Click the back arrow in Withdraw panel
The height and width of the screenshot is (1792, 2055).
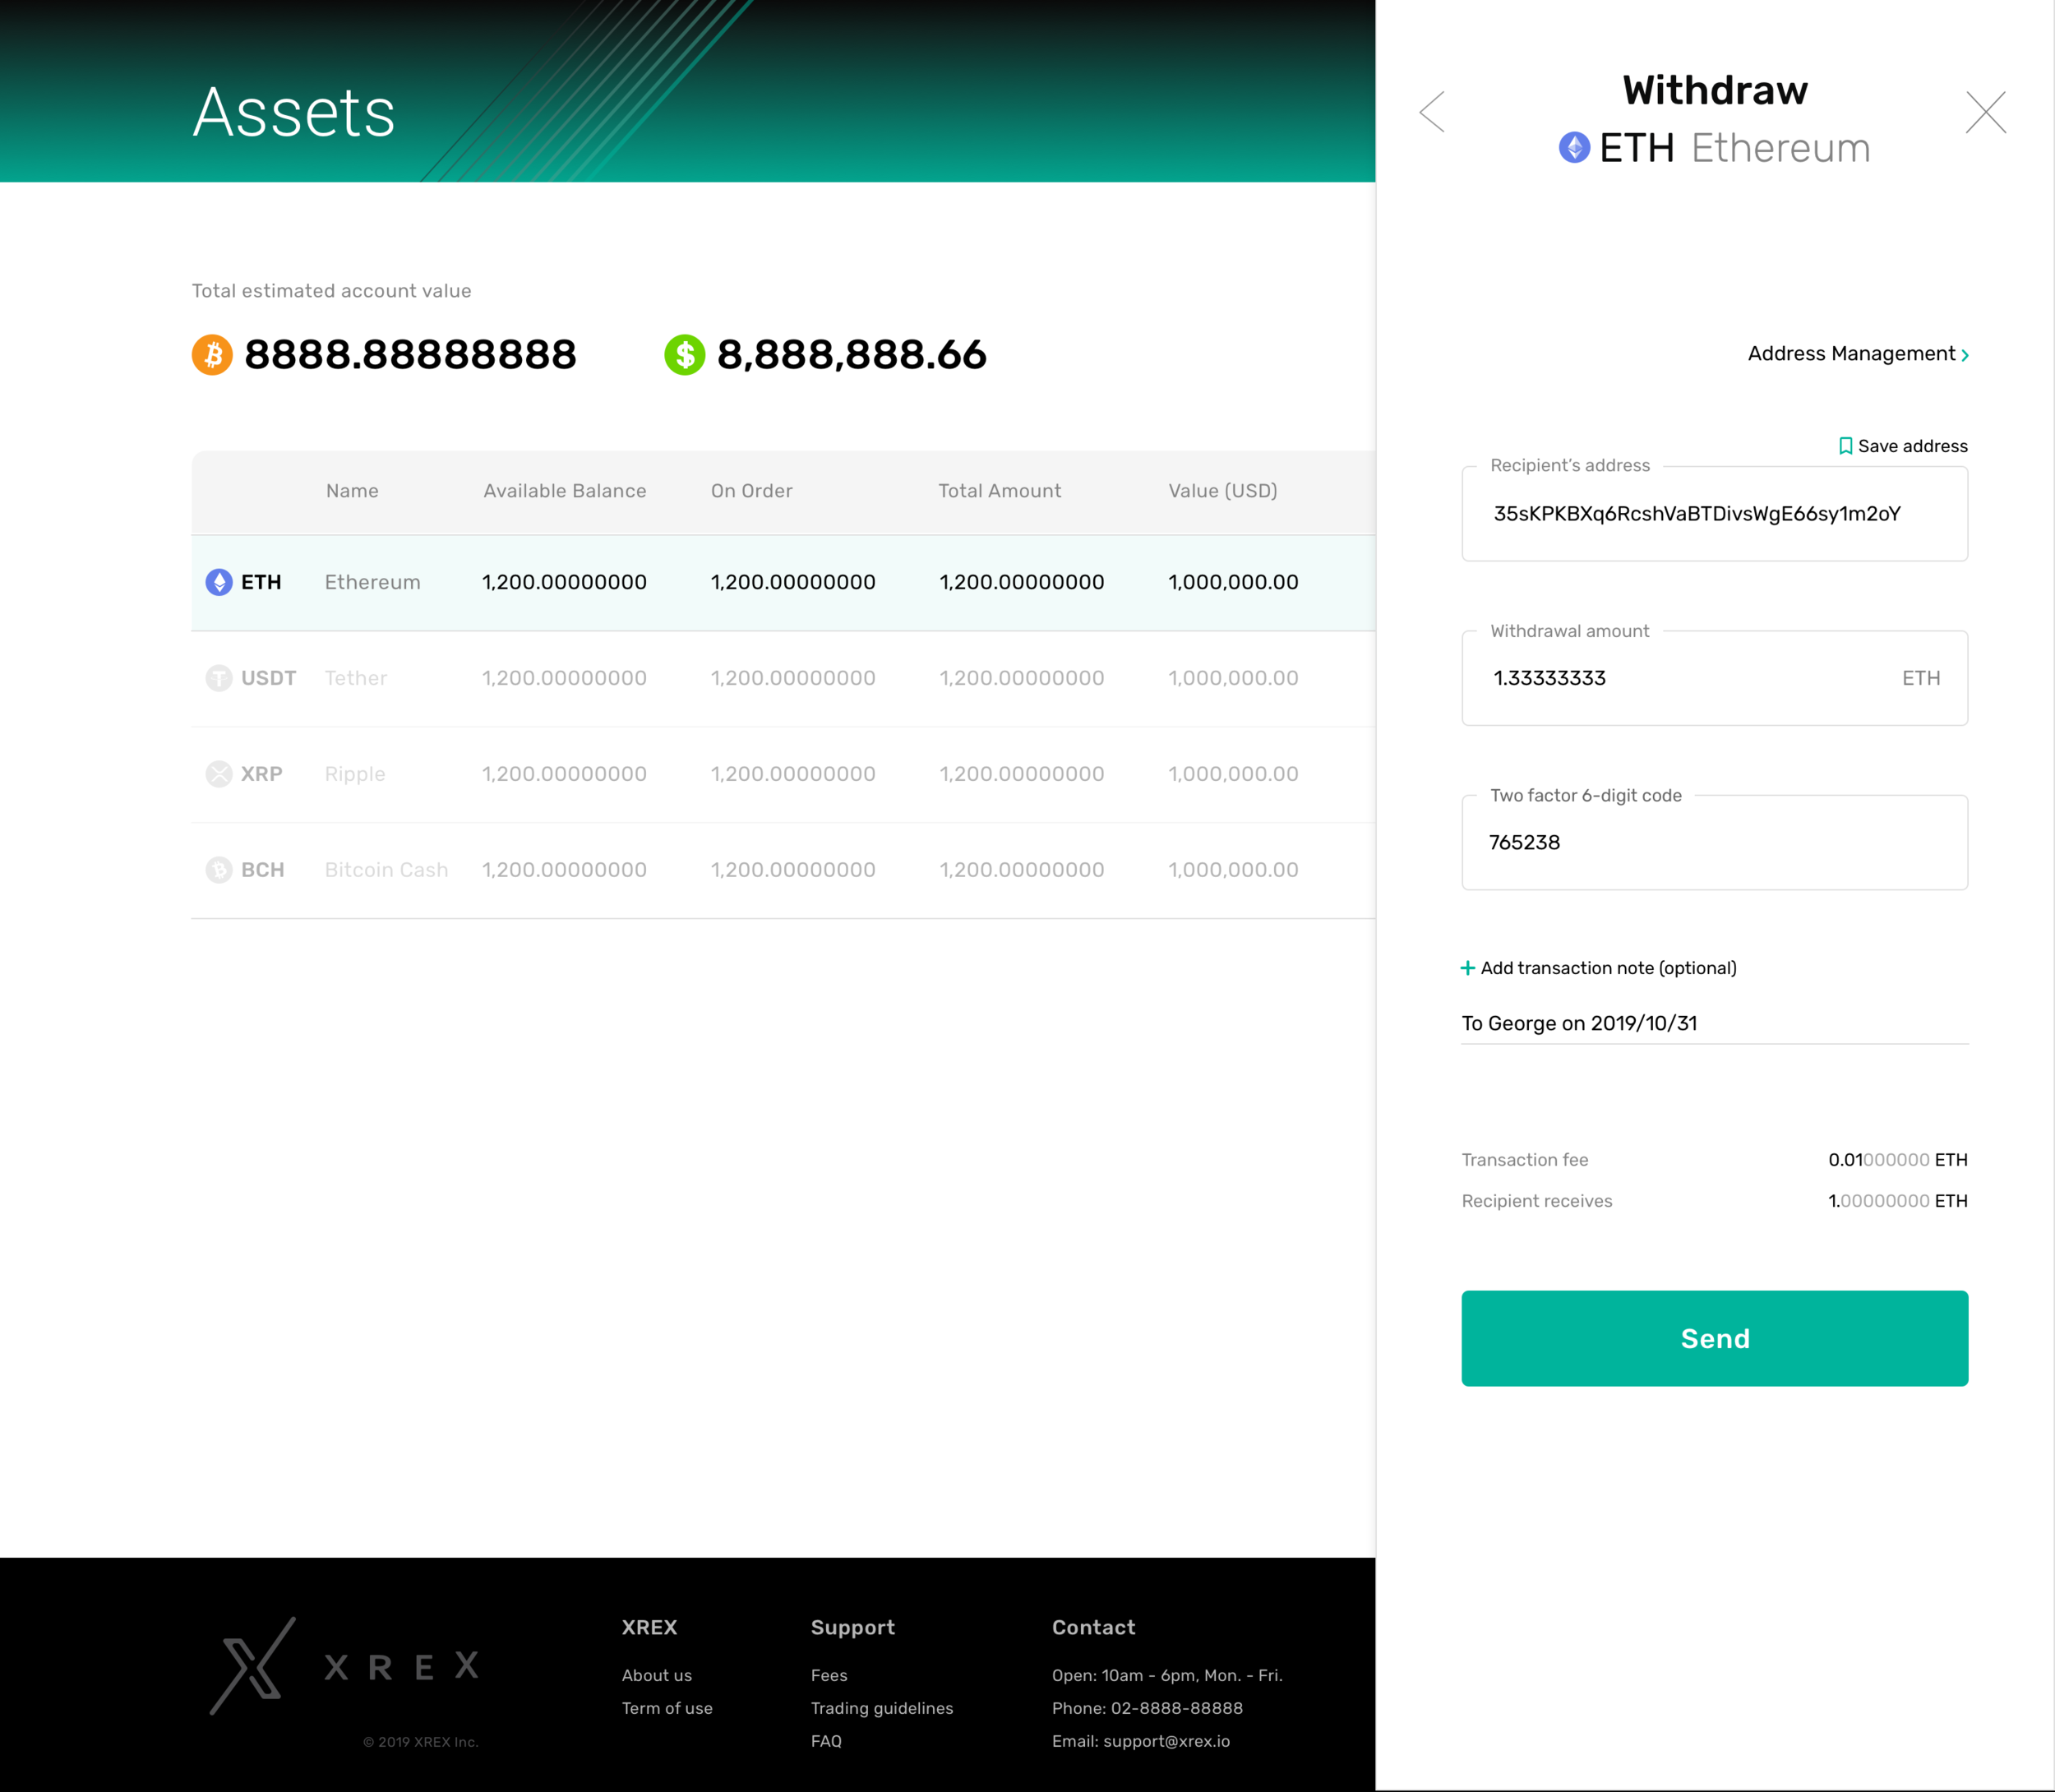pyautogui.click(x=1432, y=112)
